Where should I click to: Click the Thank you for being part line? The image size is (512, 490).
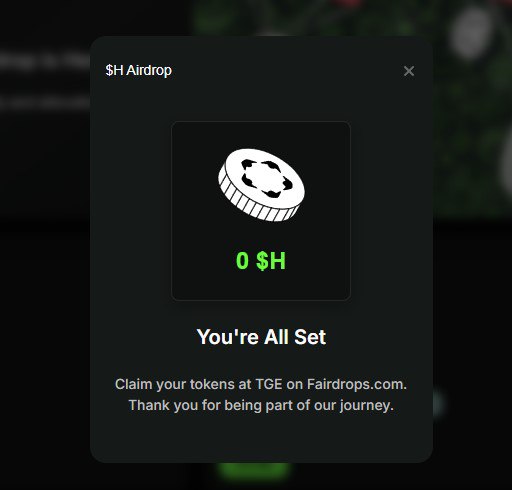(x=261, y=406)
